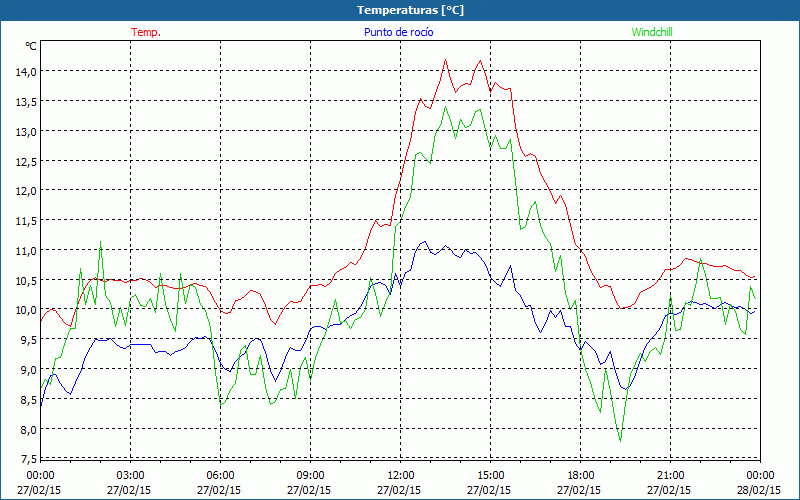The width and height of the screenshot is (800, 500).
Task: Click the 12,0 y-axis value
Action: 27,191
